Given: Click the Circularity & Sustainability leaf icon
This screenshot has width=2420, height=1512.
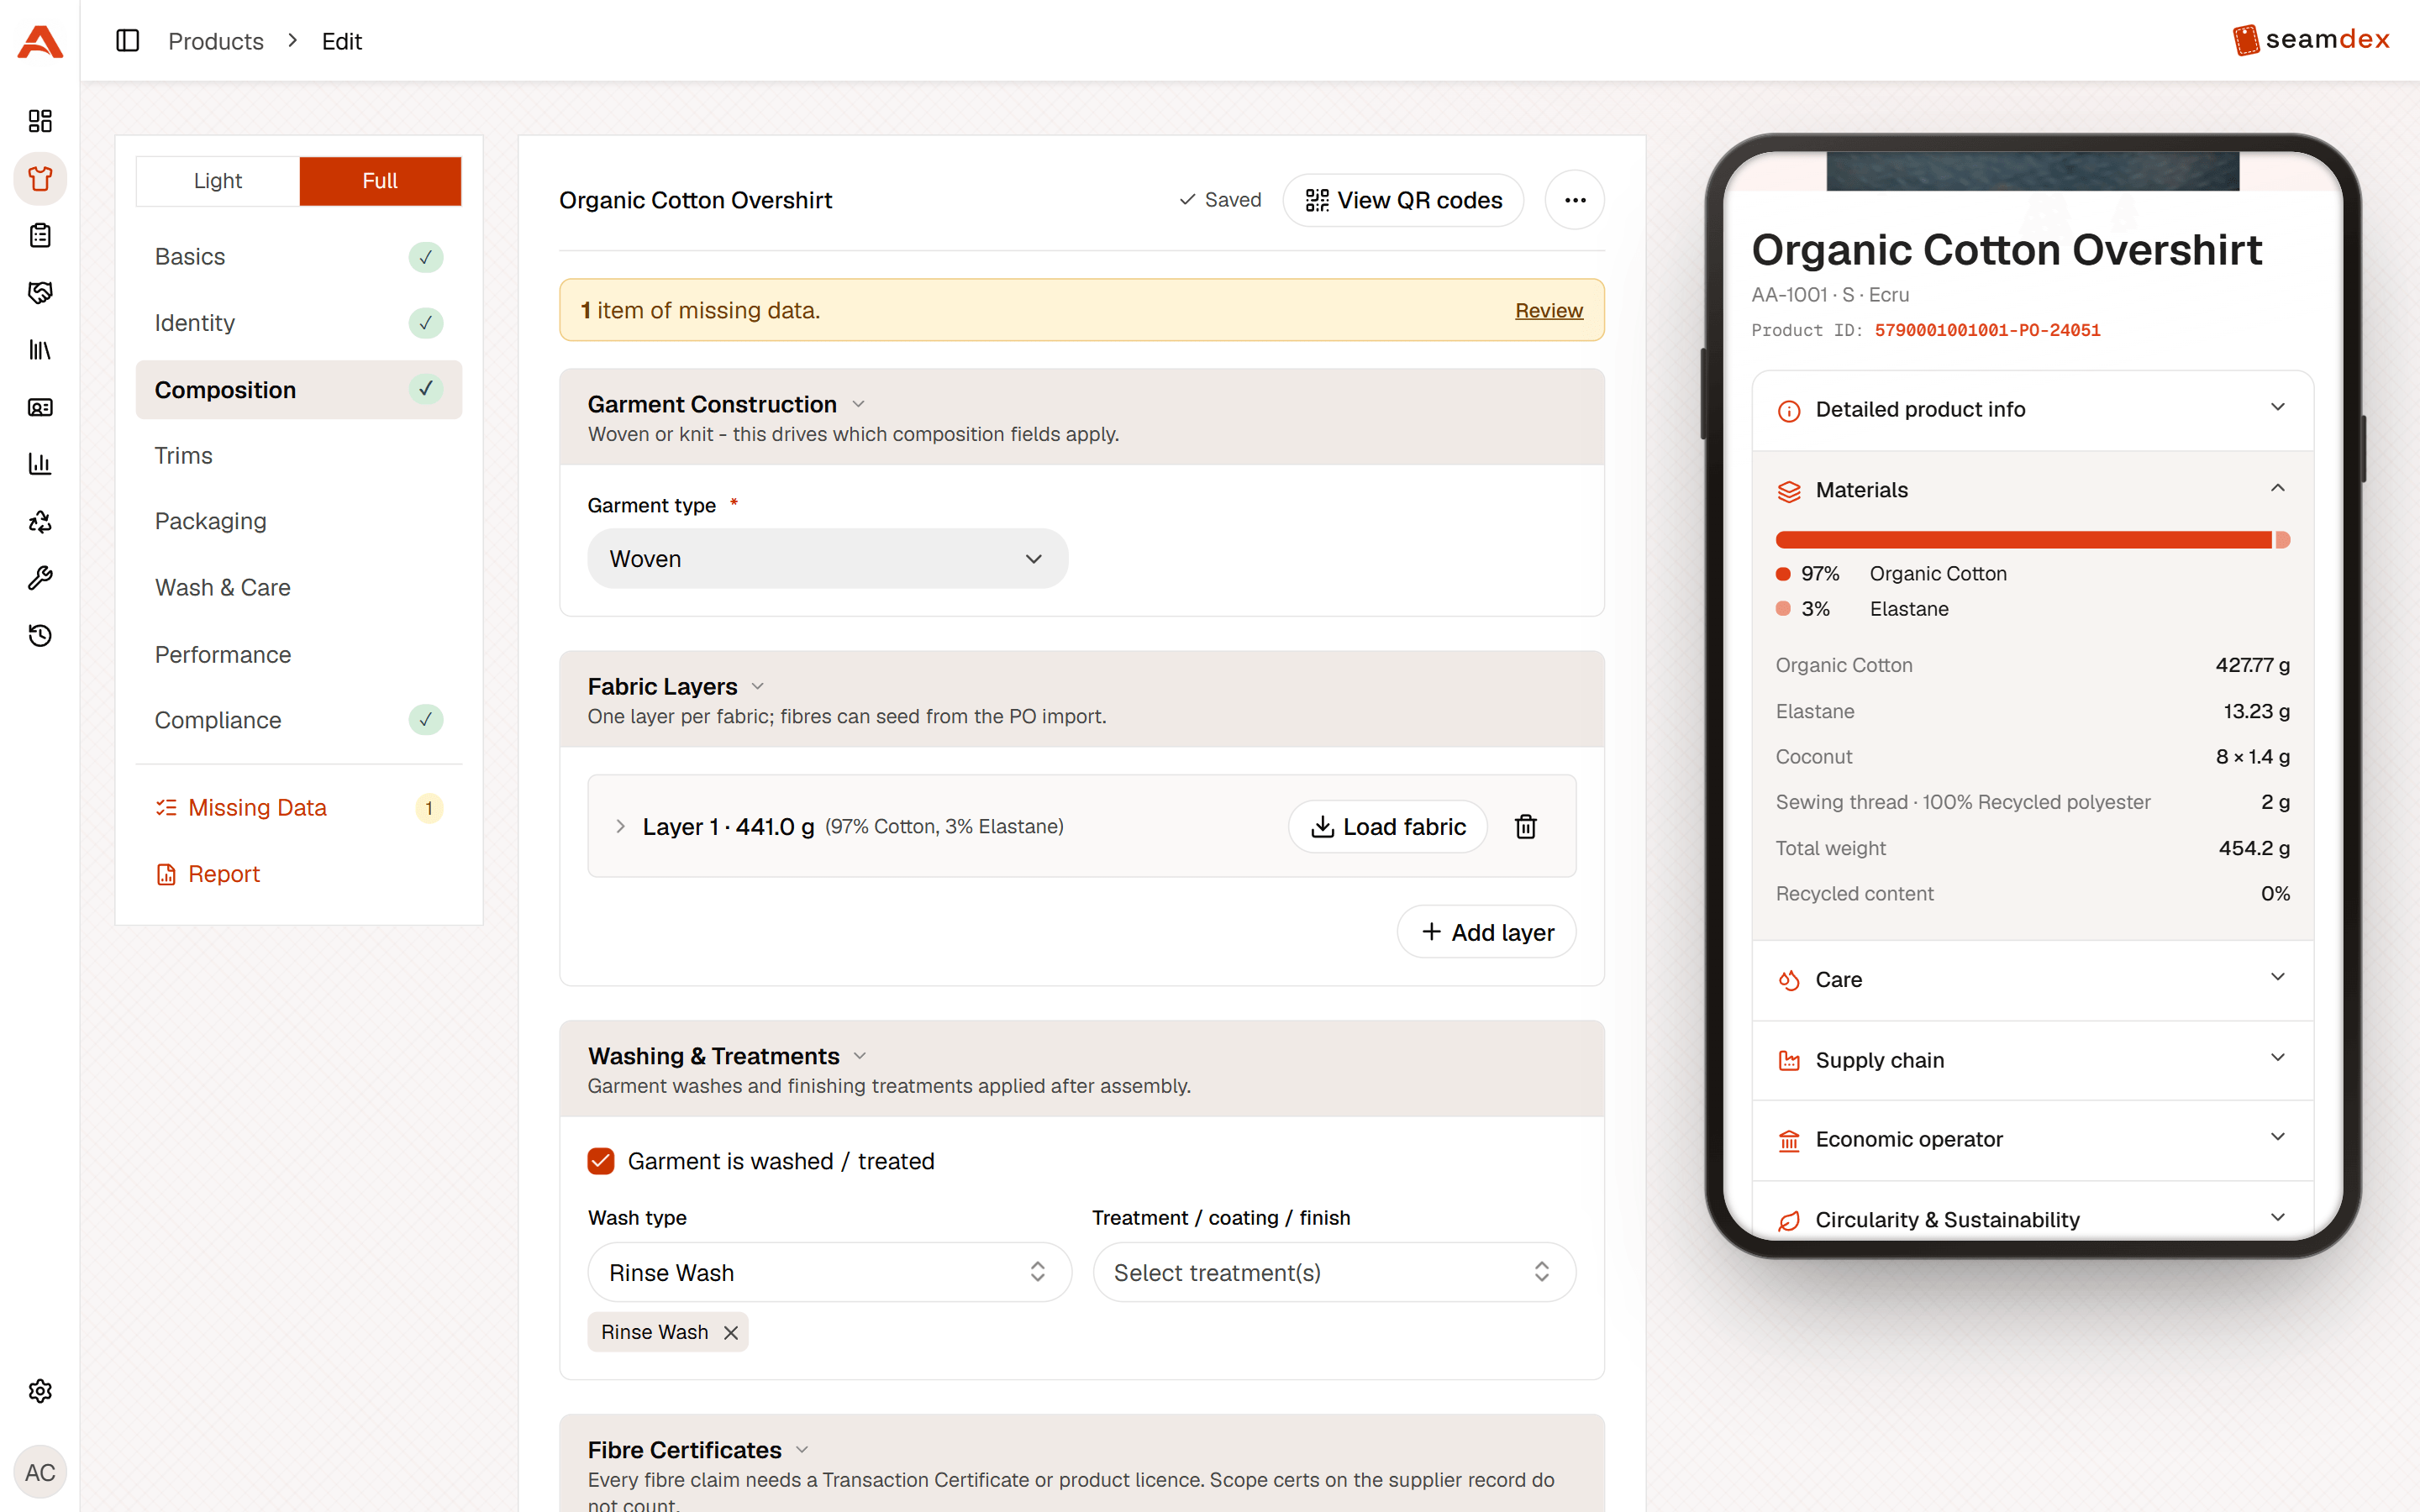Looking at the screenshot, I should click(x=1789, y=1221).
